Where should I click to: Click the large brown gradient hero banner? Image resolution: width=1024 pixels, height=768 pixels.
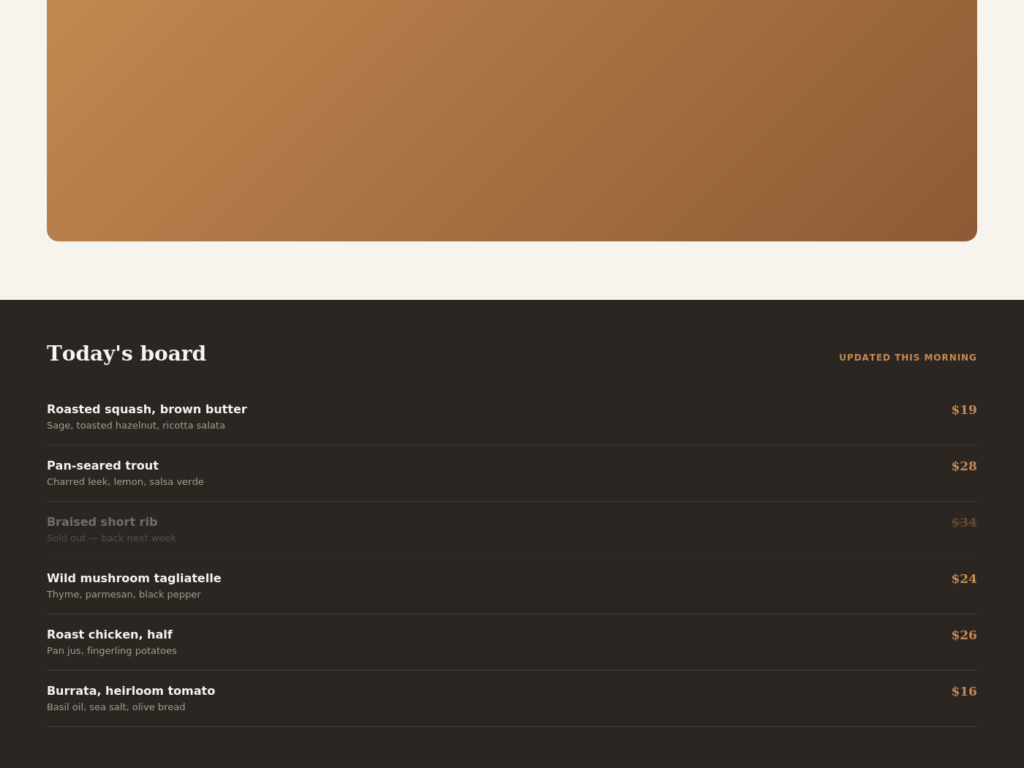click(512, 120)
